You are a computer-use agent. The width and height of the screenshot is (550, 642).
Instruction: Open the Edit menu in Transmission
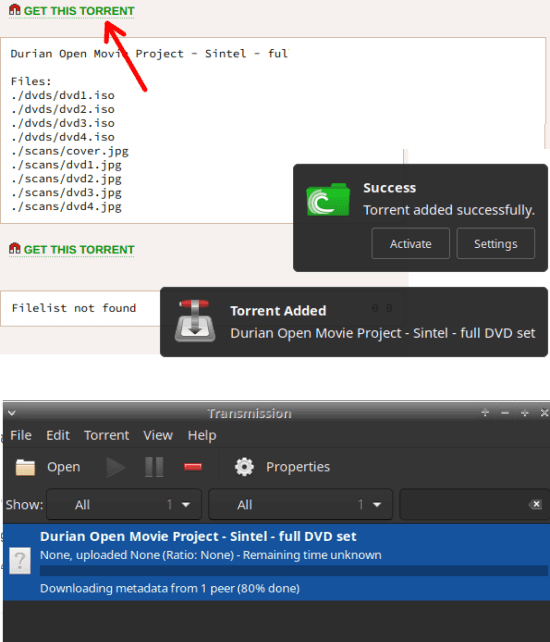[58, 435]
